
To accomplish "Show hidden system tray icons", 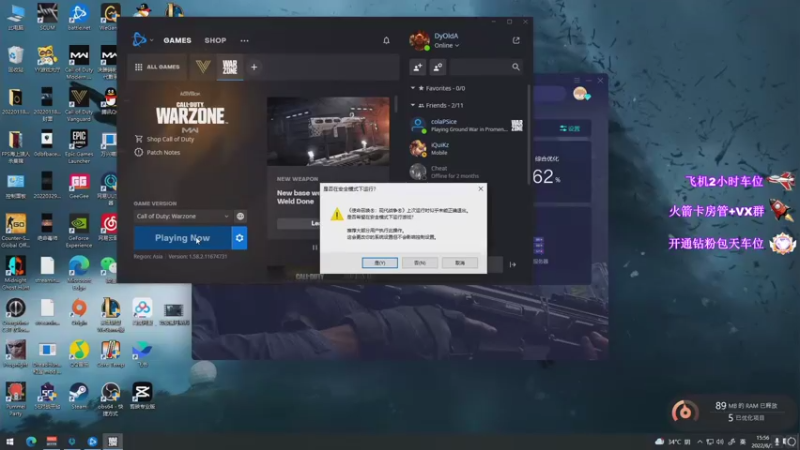I will coord(699,442).
